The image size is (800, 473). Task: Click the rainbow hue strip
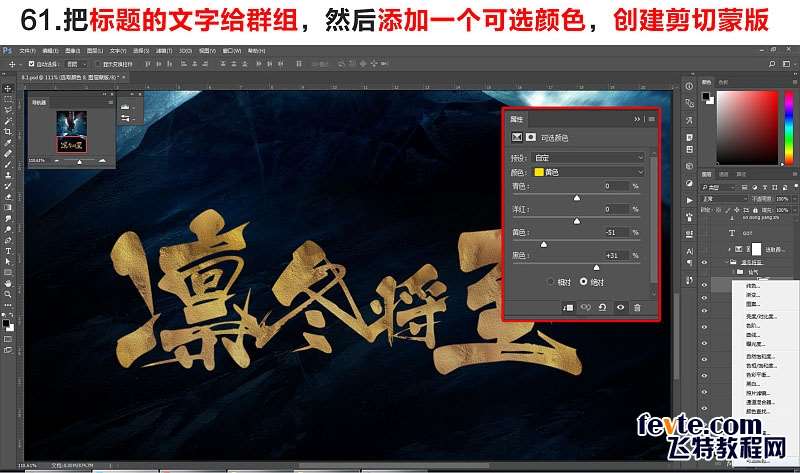(x=789, y=128)
